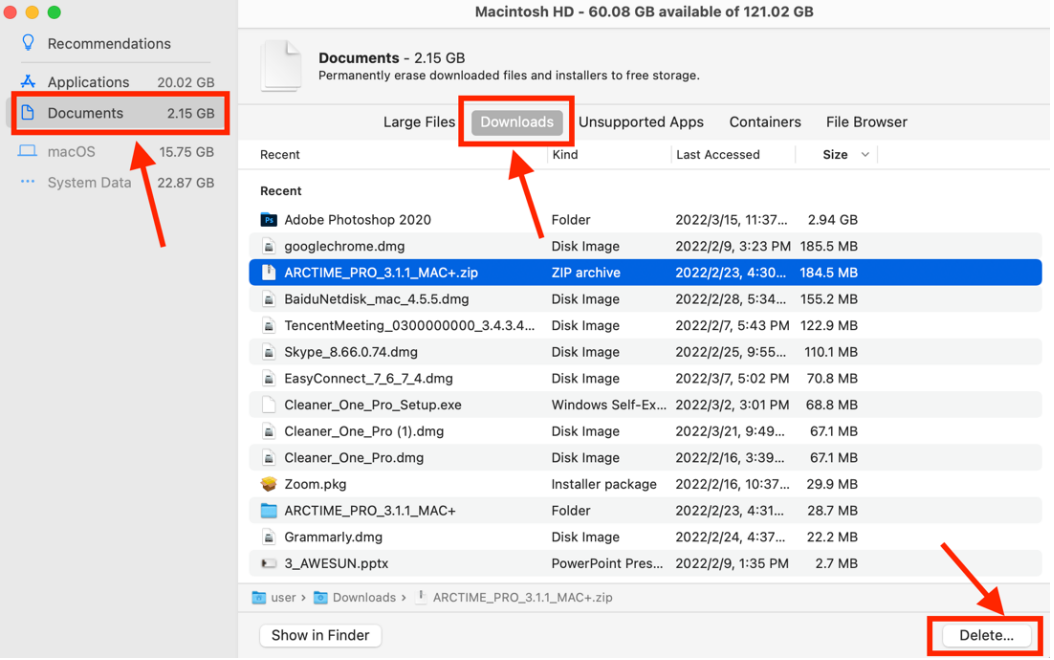1054x660 pixels.
Task: Click the googlechrome.dmg disk image icon
Action: click(268, 246)
